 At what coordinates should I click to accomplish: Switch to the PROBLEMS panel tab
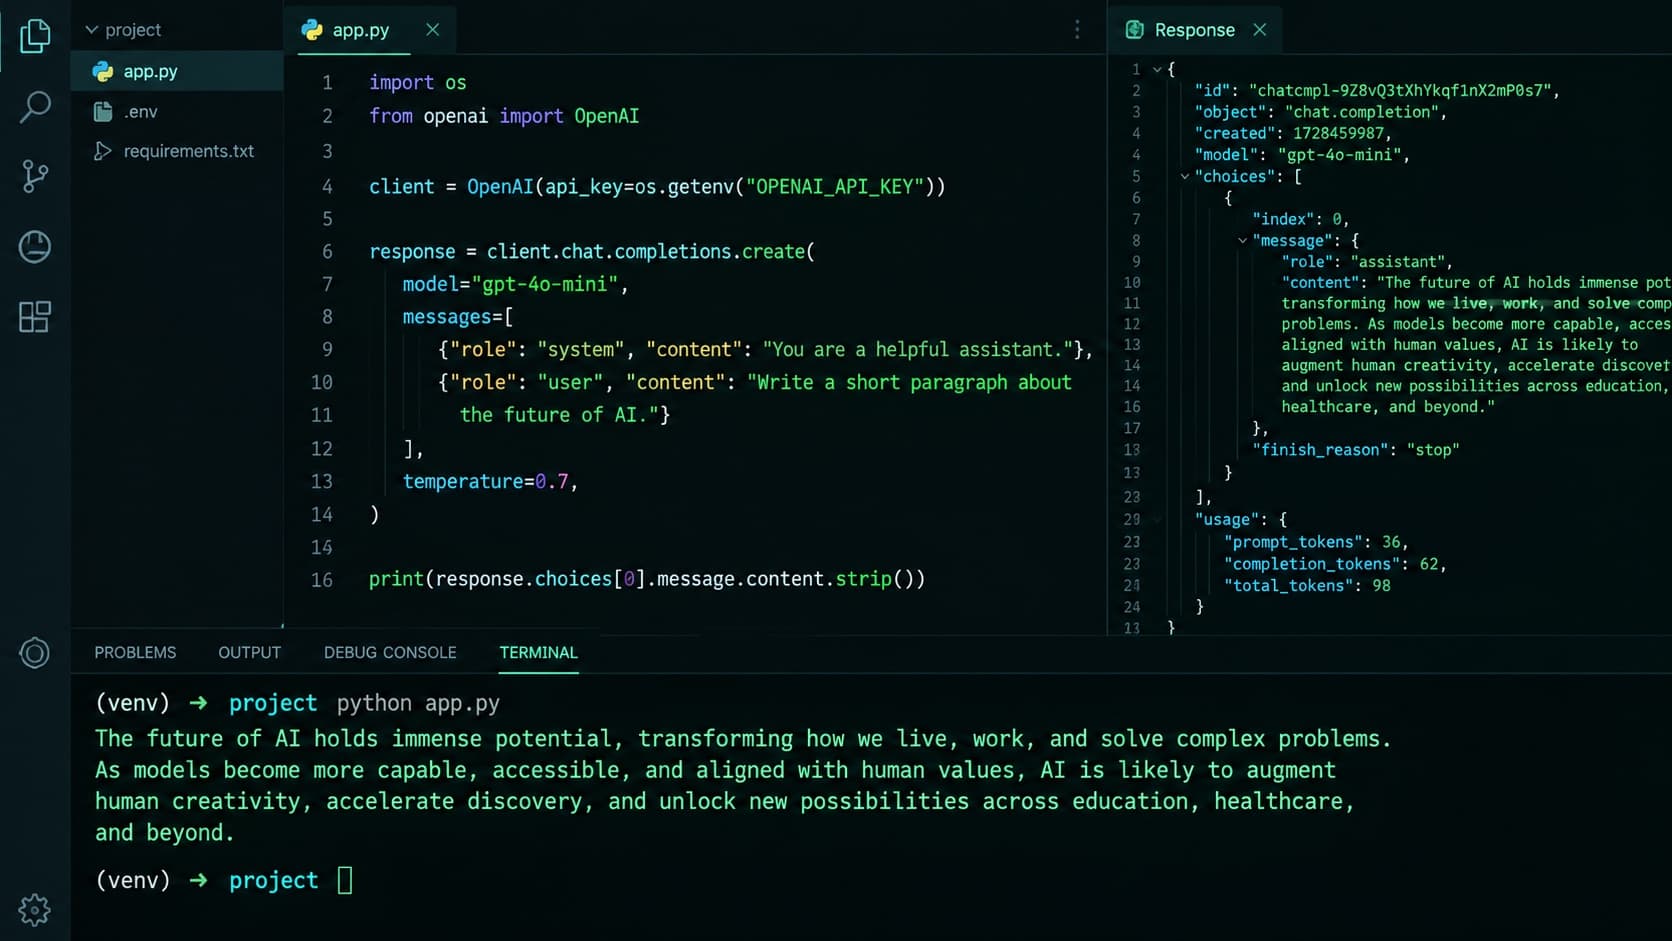coord(135,652)
